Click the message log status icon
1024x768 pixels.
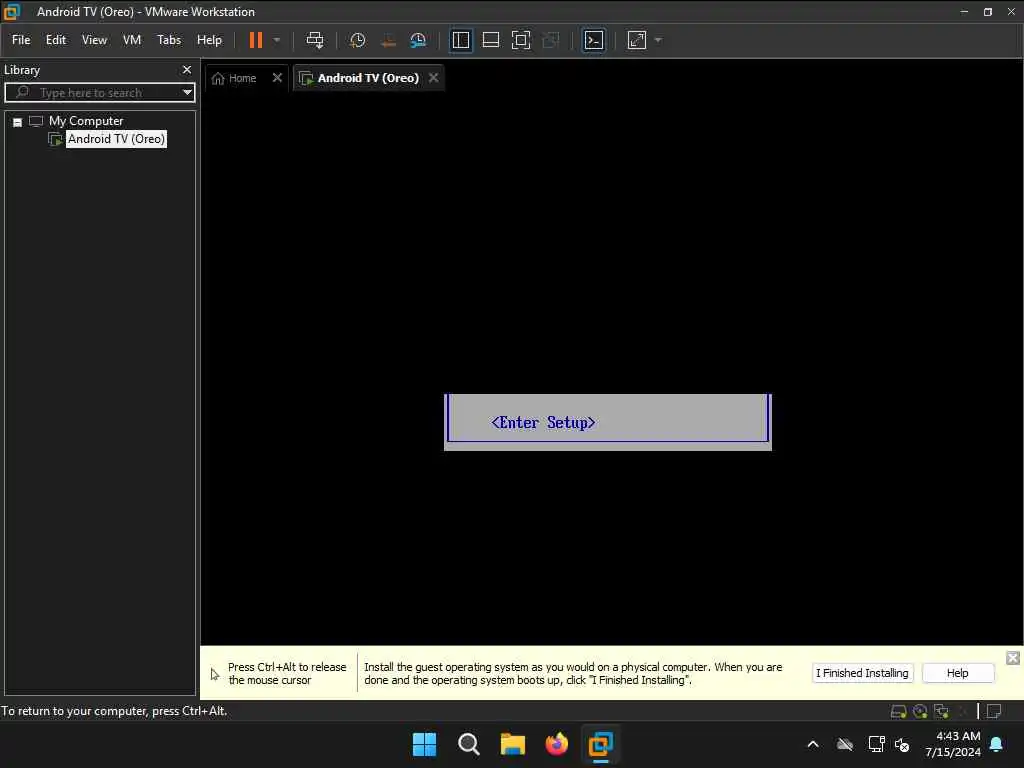pos(994,712)
